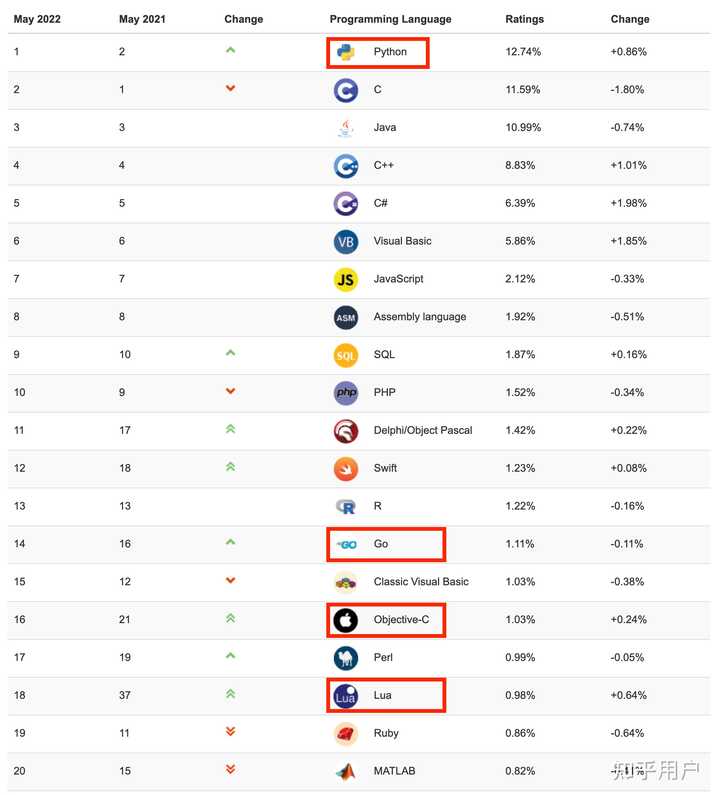Click the Go language name
720x795 pixels.
pyautogui.click(x=381, y=544)
